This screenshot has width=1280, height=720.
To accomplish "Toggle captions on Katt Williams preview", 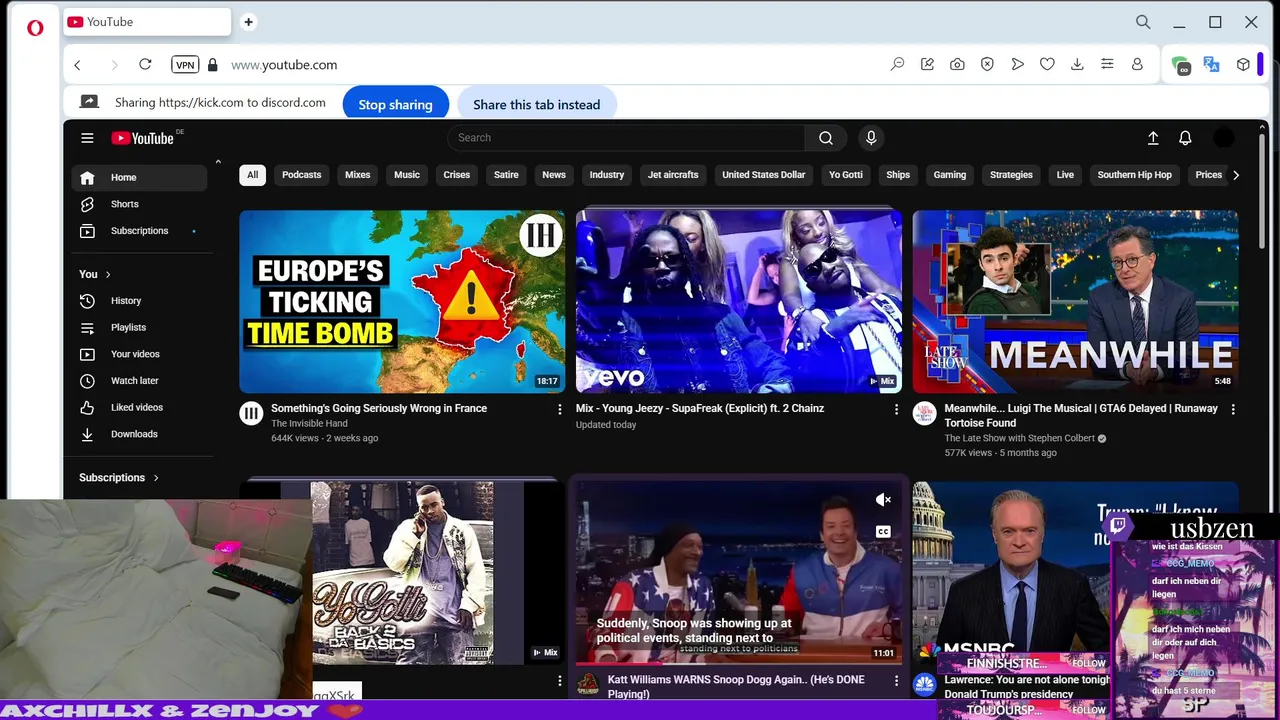I will pos(883,532).
